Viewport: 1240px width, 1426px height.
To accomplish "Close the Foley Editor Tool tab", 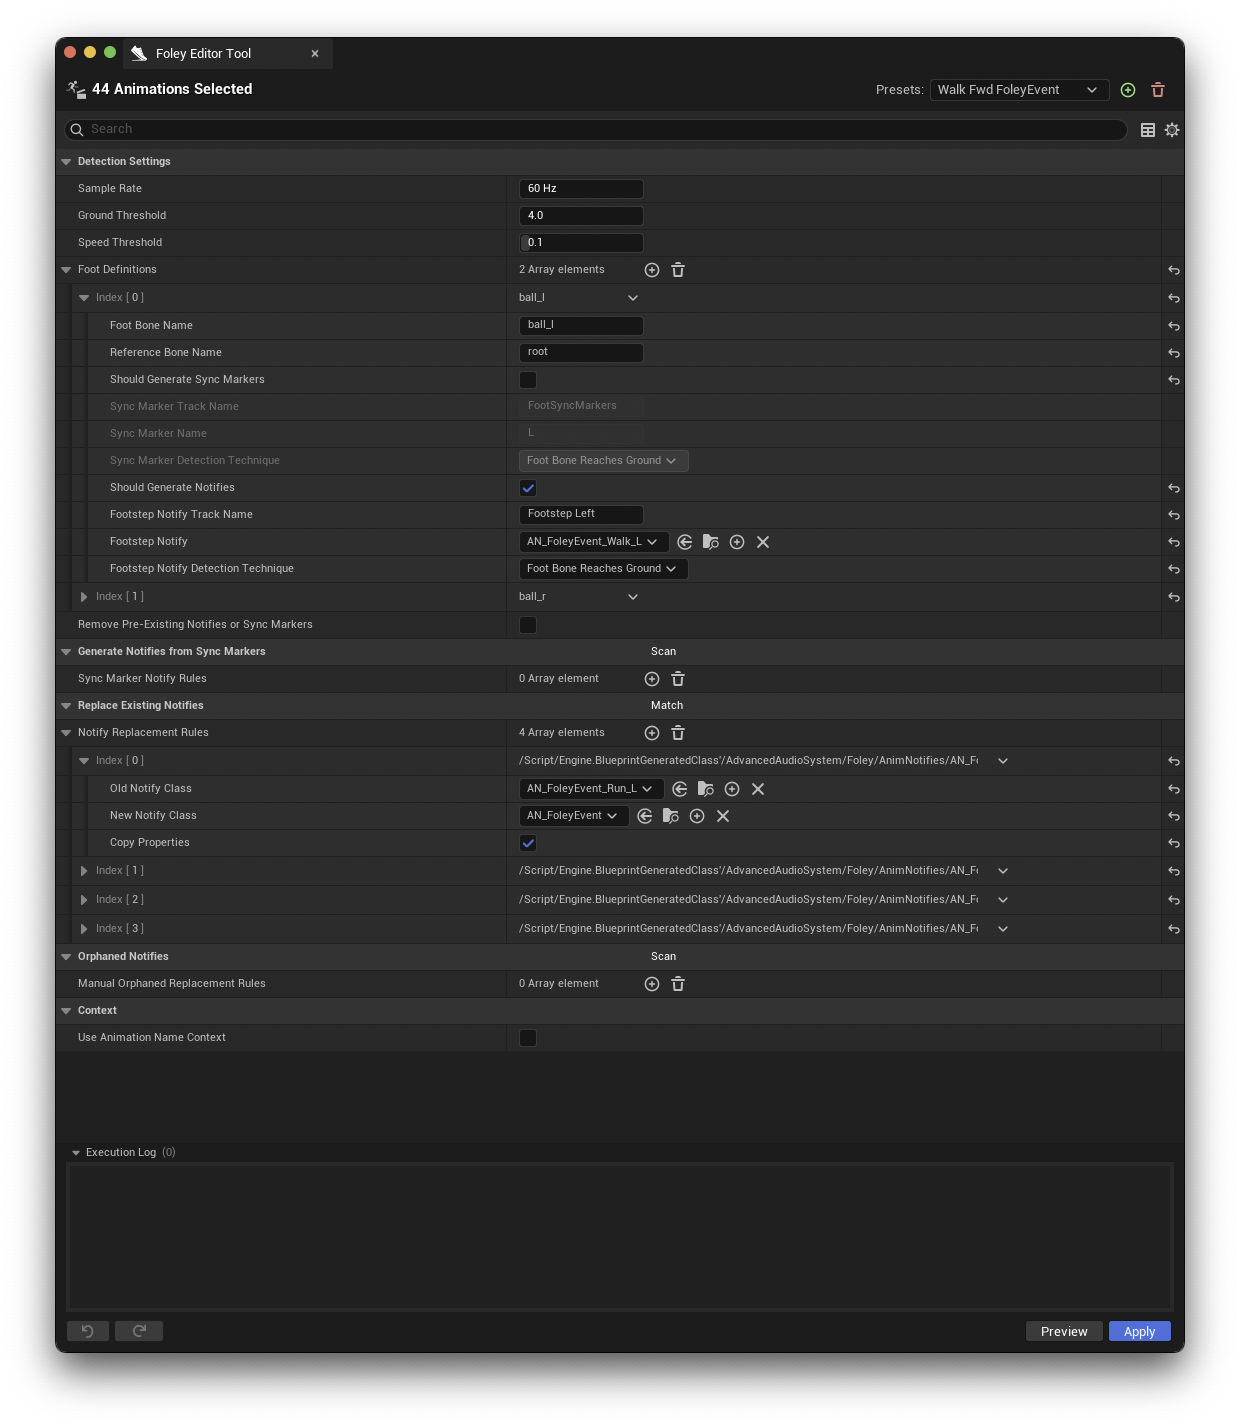I will click(315, 54).
